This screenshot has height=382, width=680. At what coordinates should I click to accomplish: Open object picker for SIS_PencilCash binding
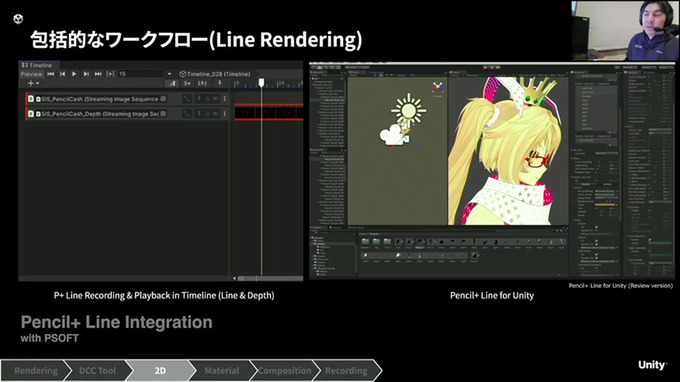[163, 99]
